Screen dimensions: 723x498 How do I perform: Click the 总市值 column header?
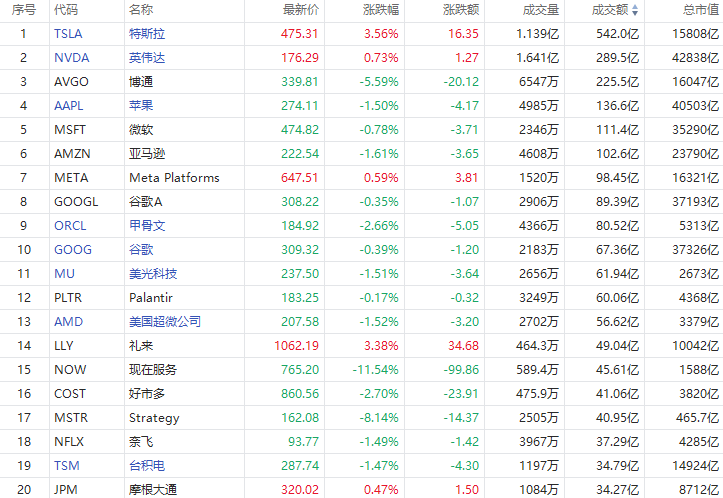(700, 9)
